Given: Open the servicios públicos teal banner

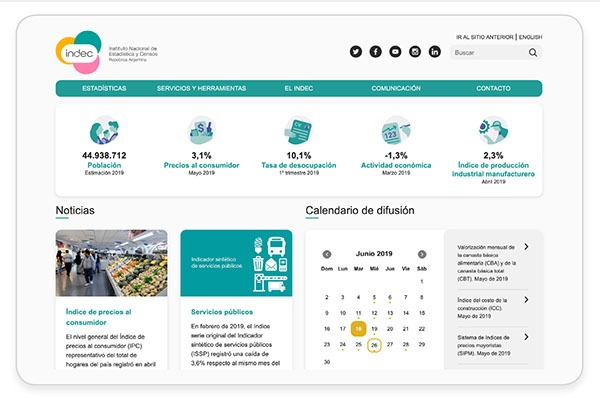Looking at the screenshot, I should [x=236, y=263].
